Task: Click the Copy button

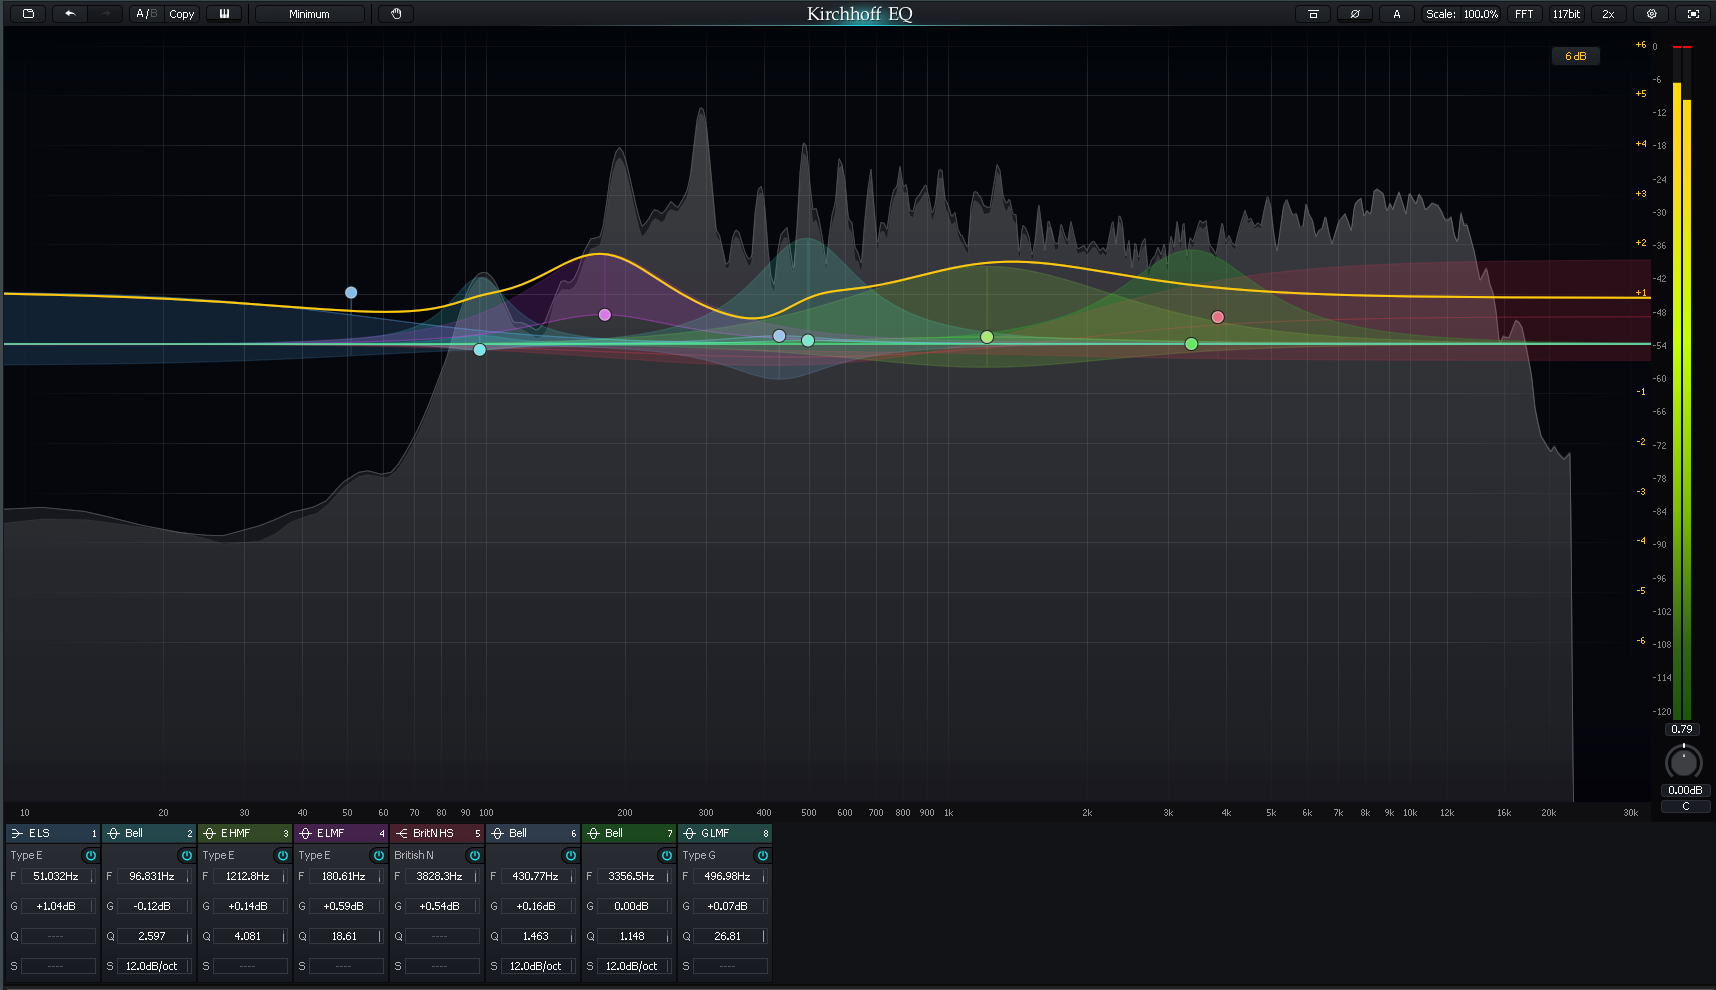Action: click(182, 14)
